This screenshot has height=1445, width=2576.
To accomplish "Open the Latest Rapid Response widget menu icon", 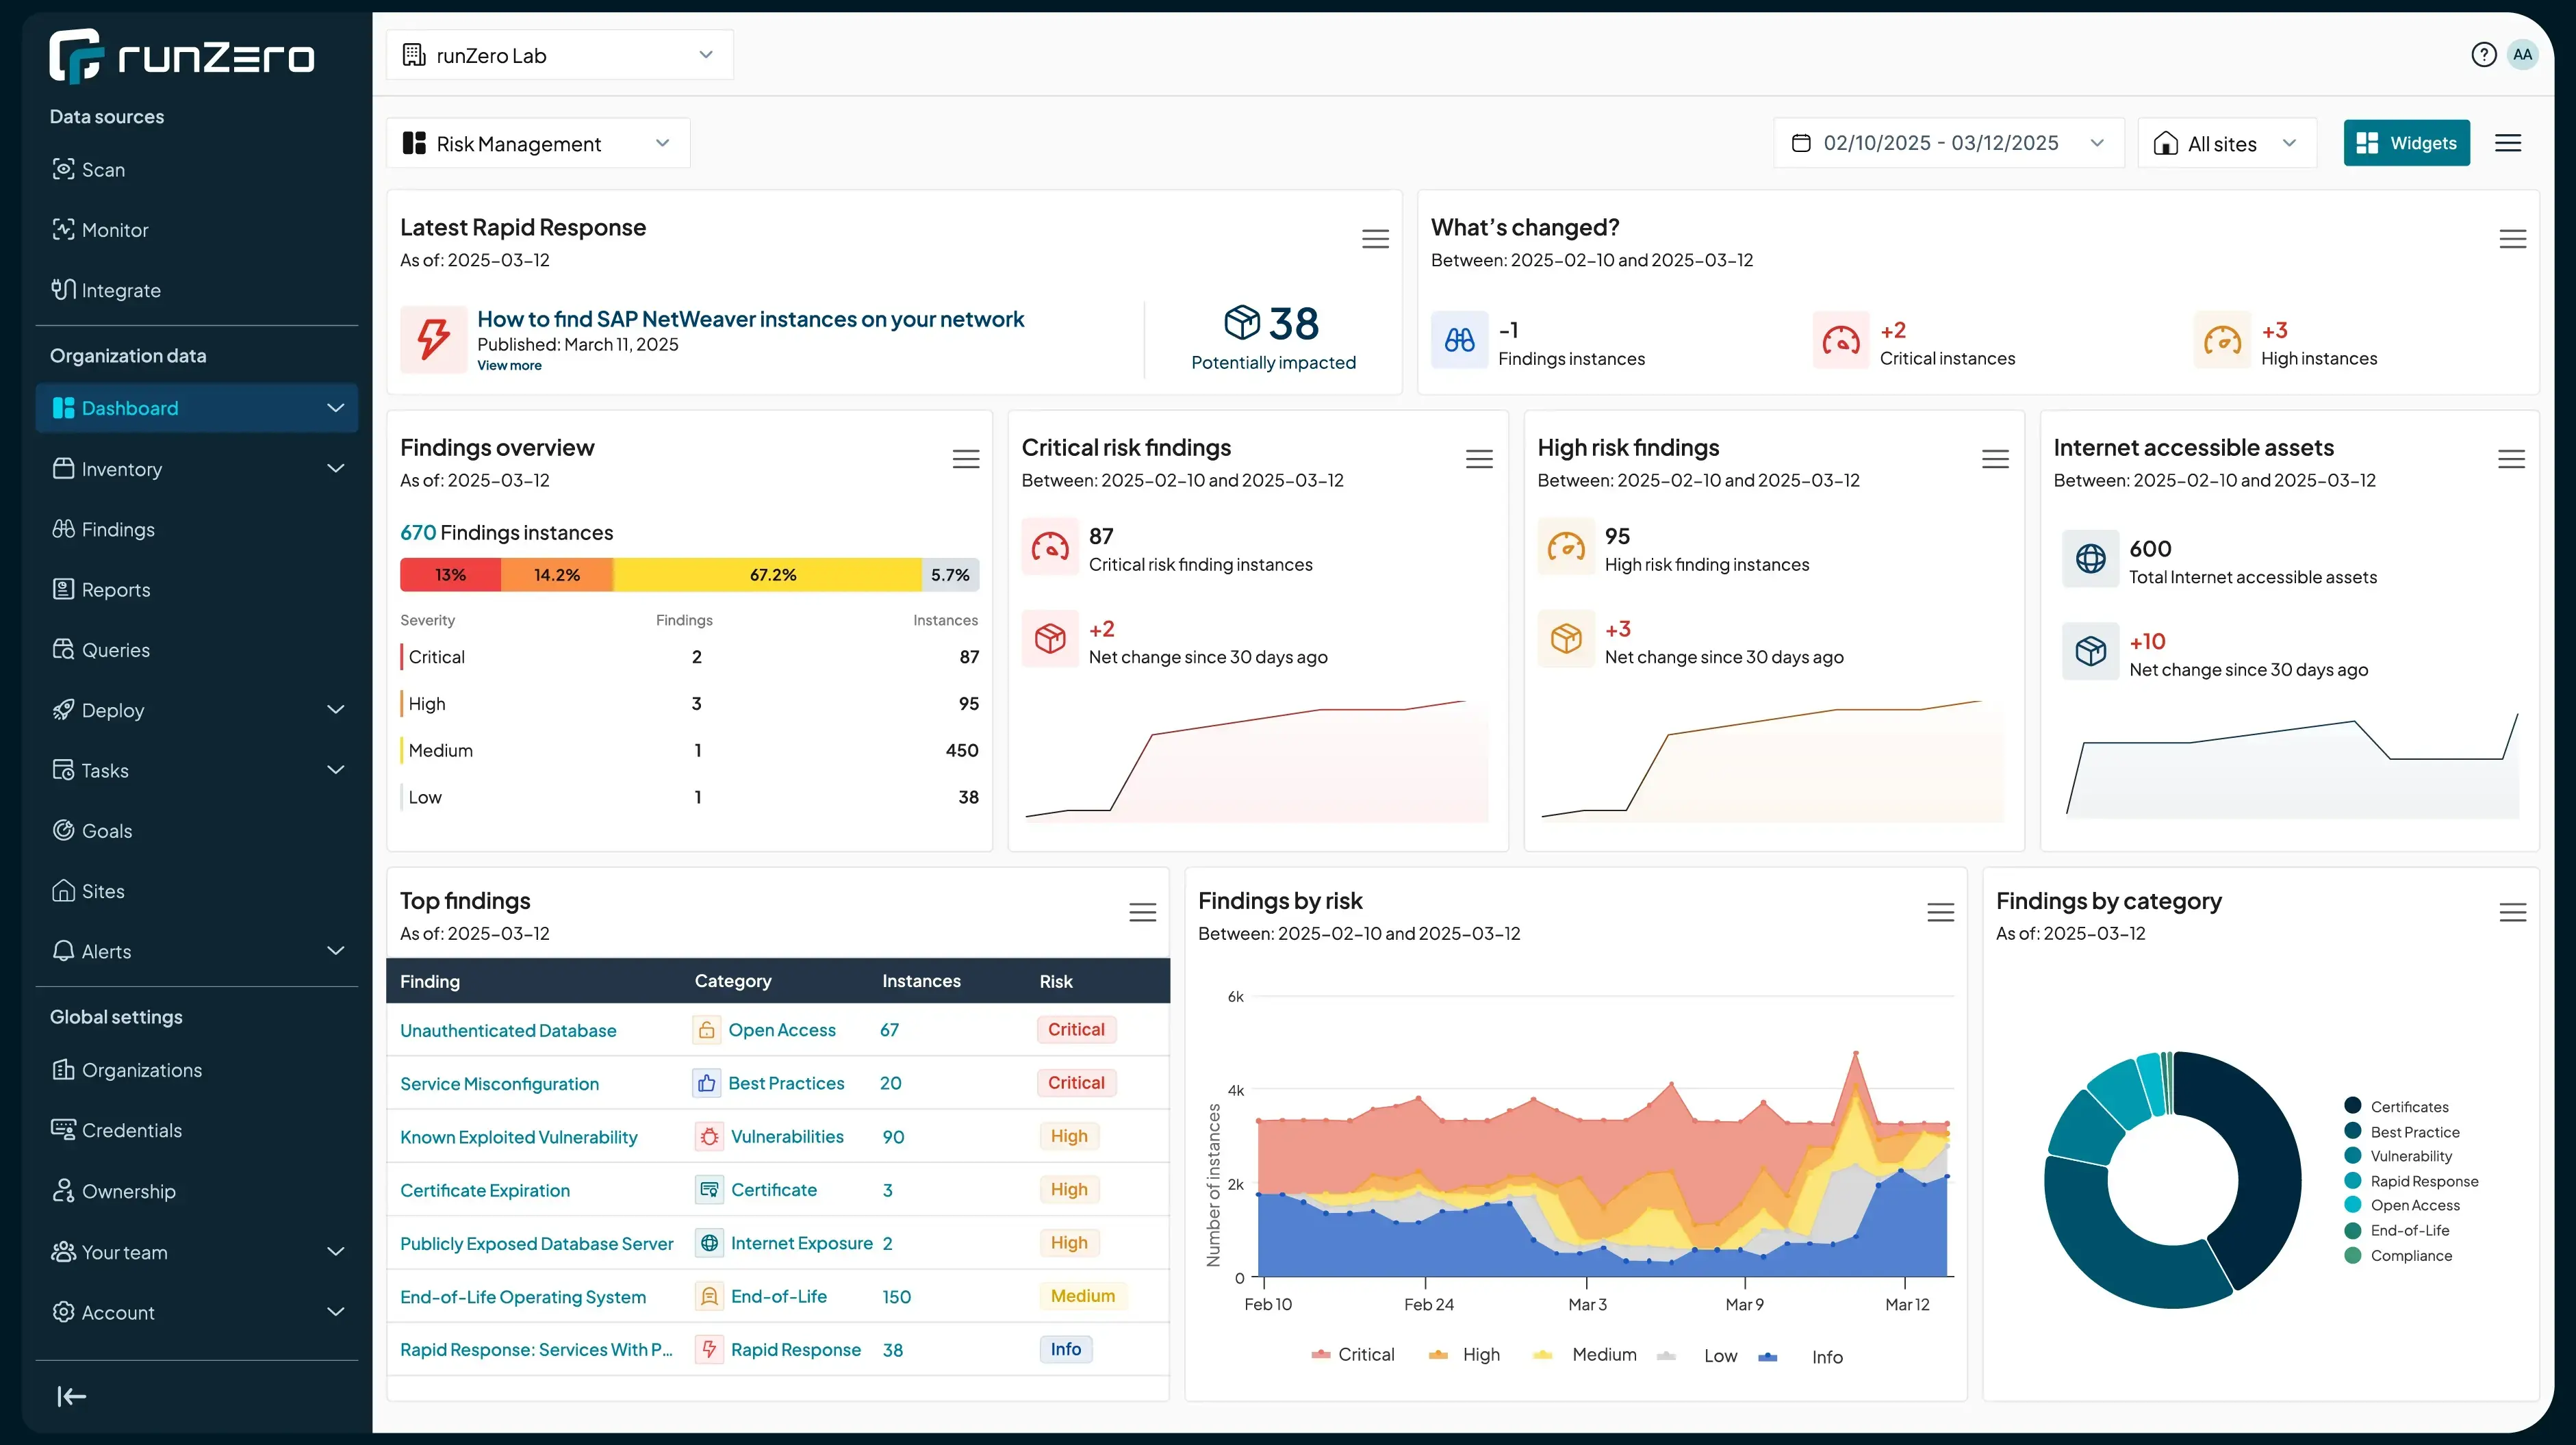I will [x=1375, y=239].
